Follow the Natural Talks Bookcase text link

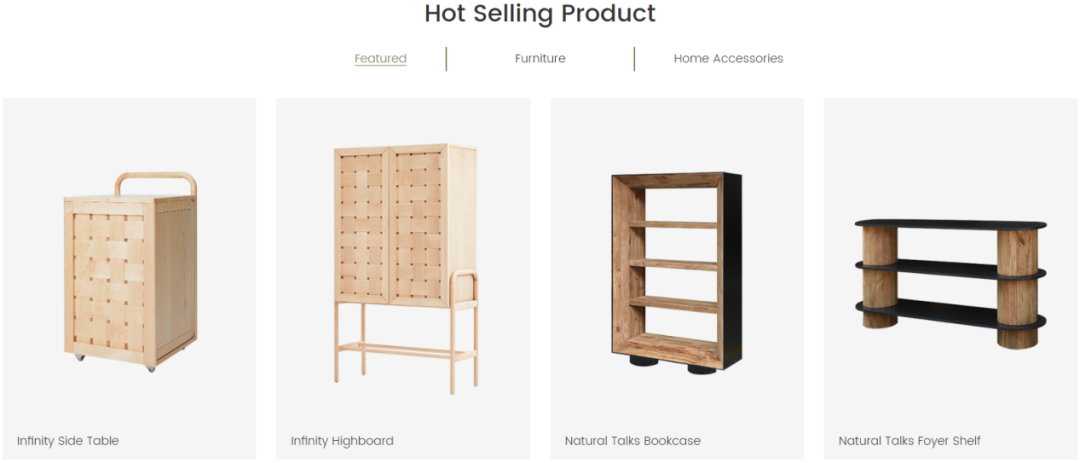632,441
